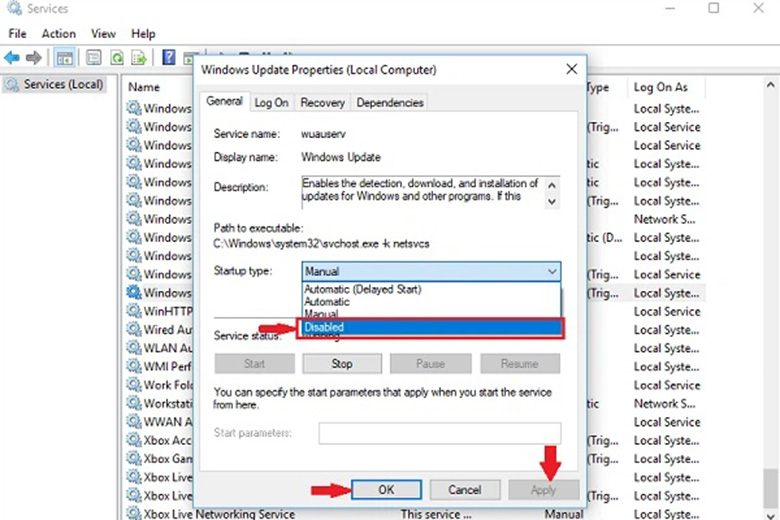Choose Automatic (Delayed Start) startup option
The height and width of the screenshot is (520, 780).
[x=363, y=289]
